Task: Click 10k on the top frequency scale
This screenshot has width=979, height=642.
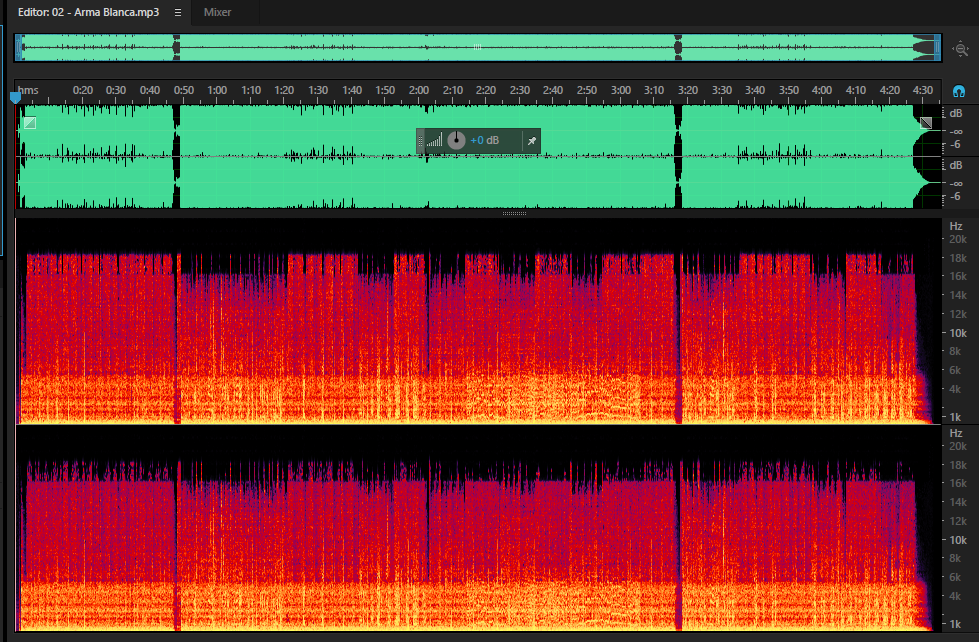Action: (x=958, y=333)
